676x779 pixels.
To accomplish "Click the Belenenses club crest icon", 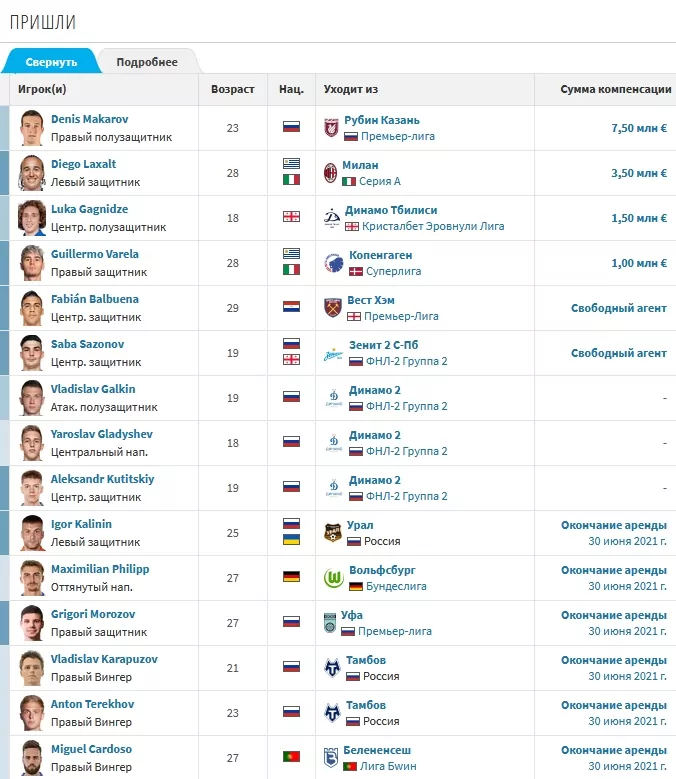I will point(332,758).
